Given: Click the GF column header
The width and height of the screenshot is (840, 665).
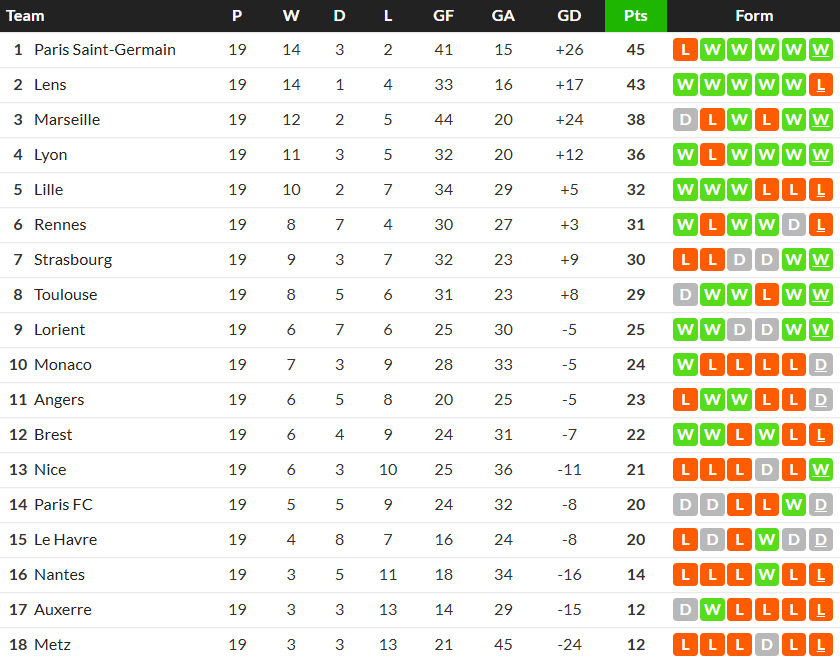Looking at the screenshot, I should (x=444, y=16).
